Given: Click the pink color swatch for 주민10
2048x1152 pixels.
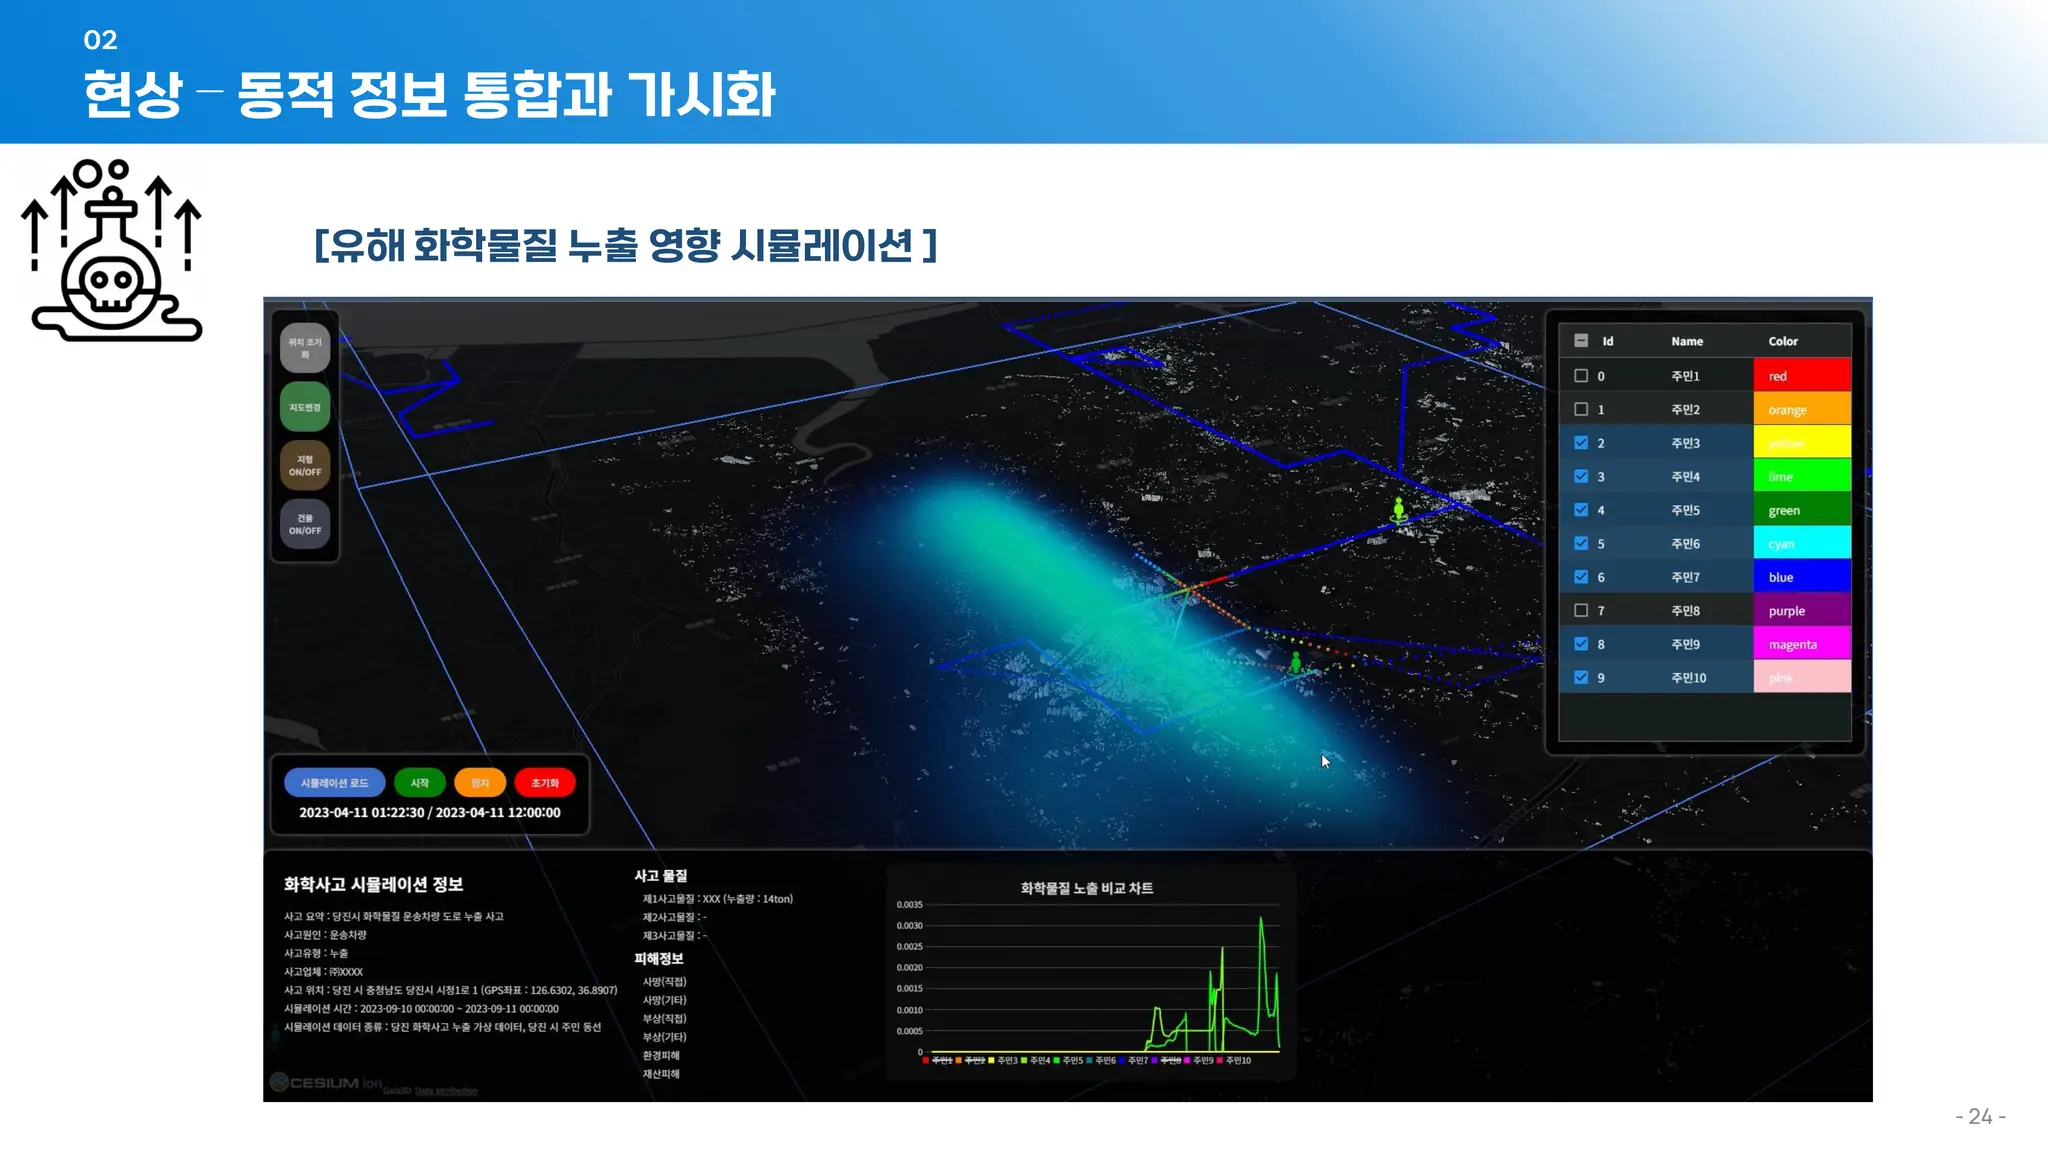Looking at the screenshot, I should coord(1802,677).
